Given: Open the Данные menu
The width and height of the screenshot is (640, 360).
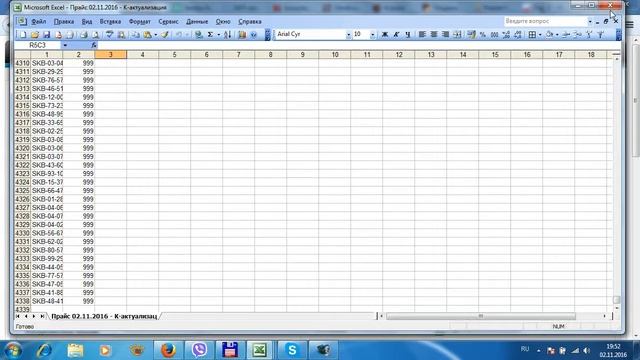Looking at the screenshot, I should pos(197,22).
